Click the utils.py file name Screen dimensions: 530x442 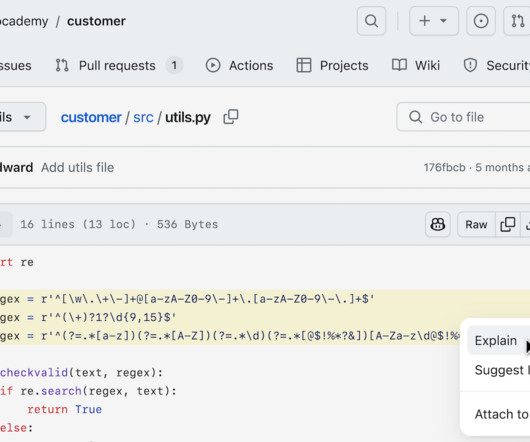(188, 117)
